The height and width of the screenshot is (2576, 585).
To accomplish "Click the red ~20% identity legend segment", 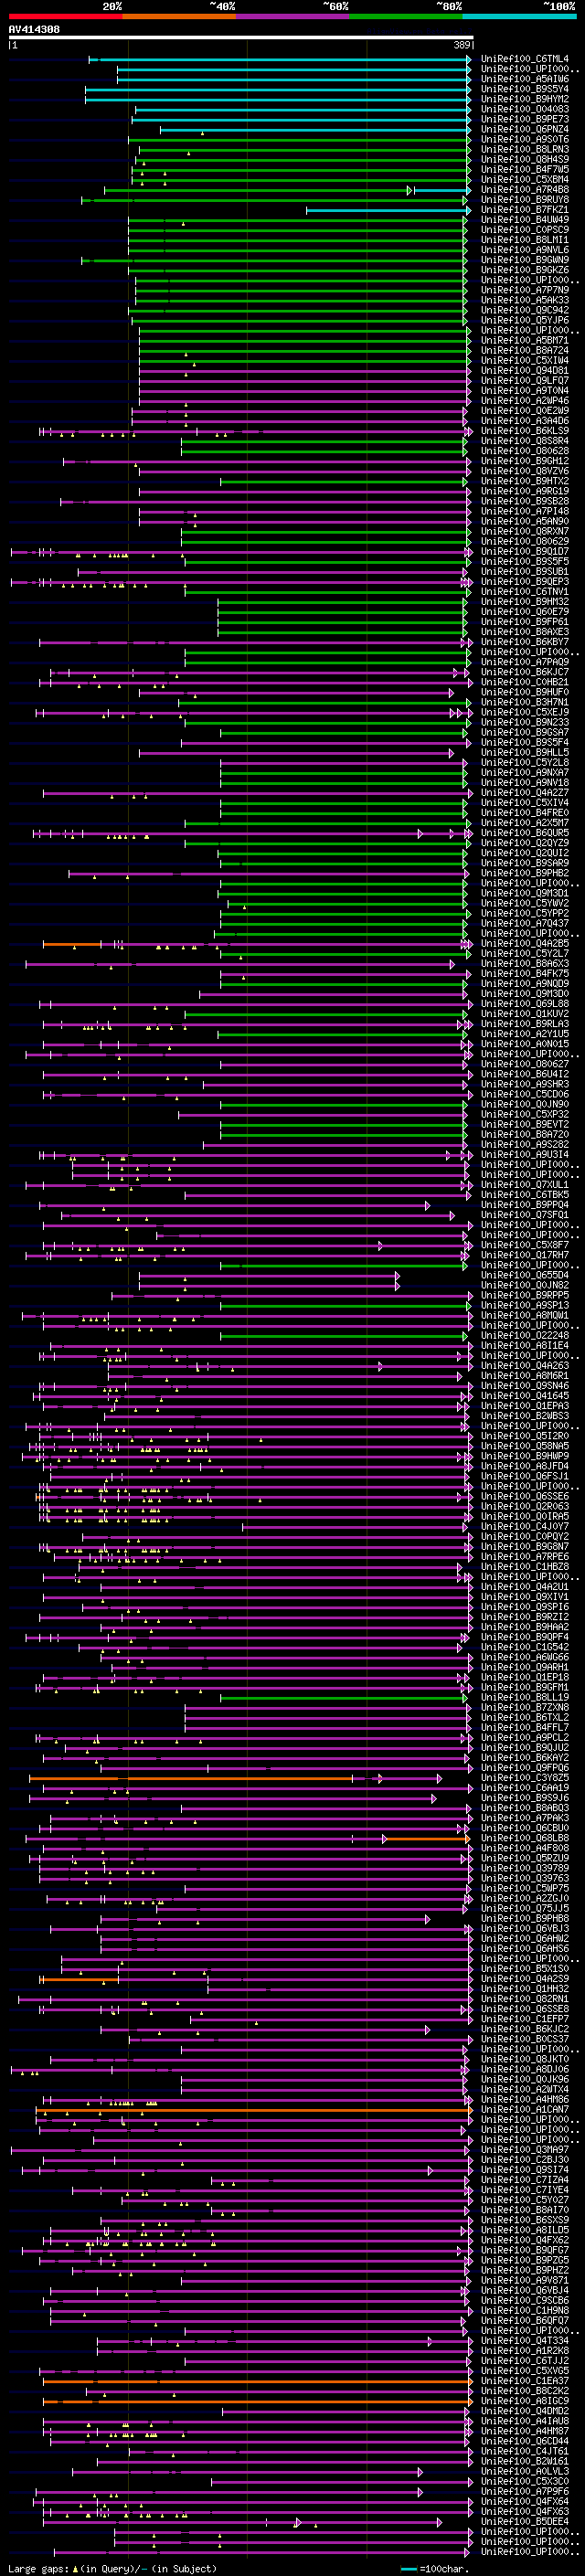I will 66,17.
